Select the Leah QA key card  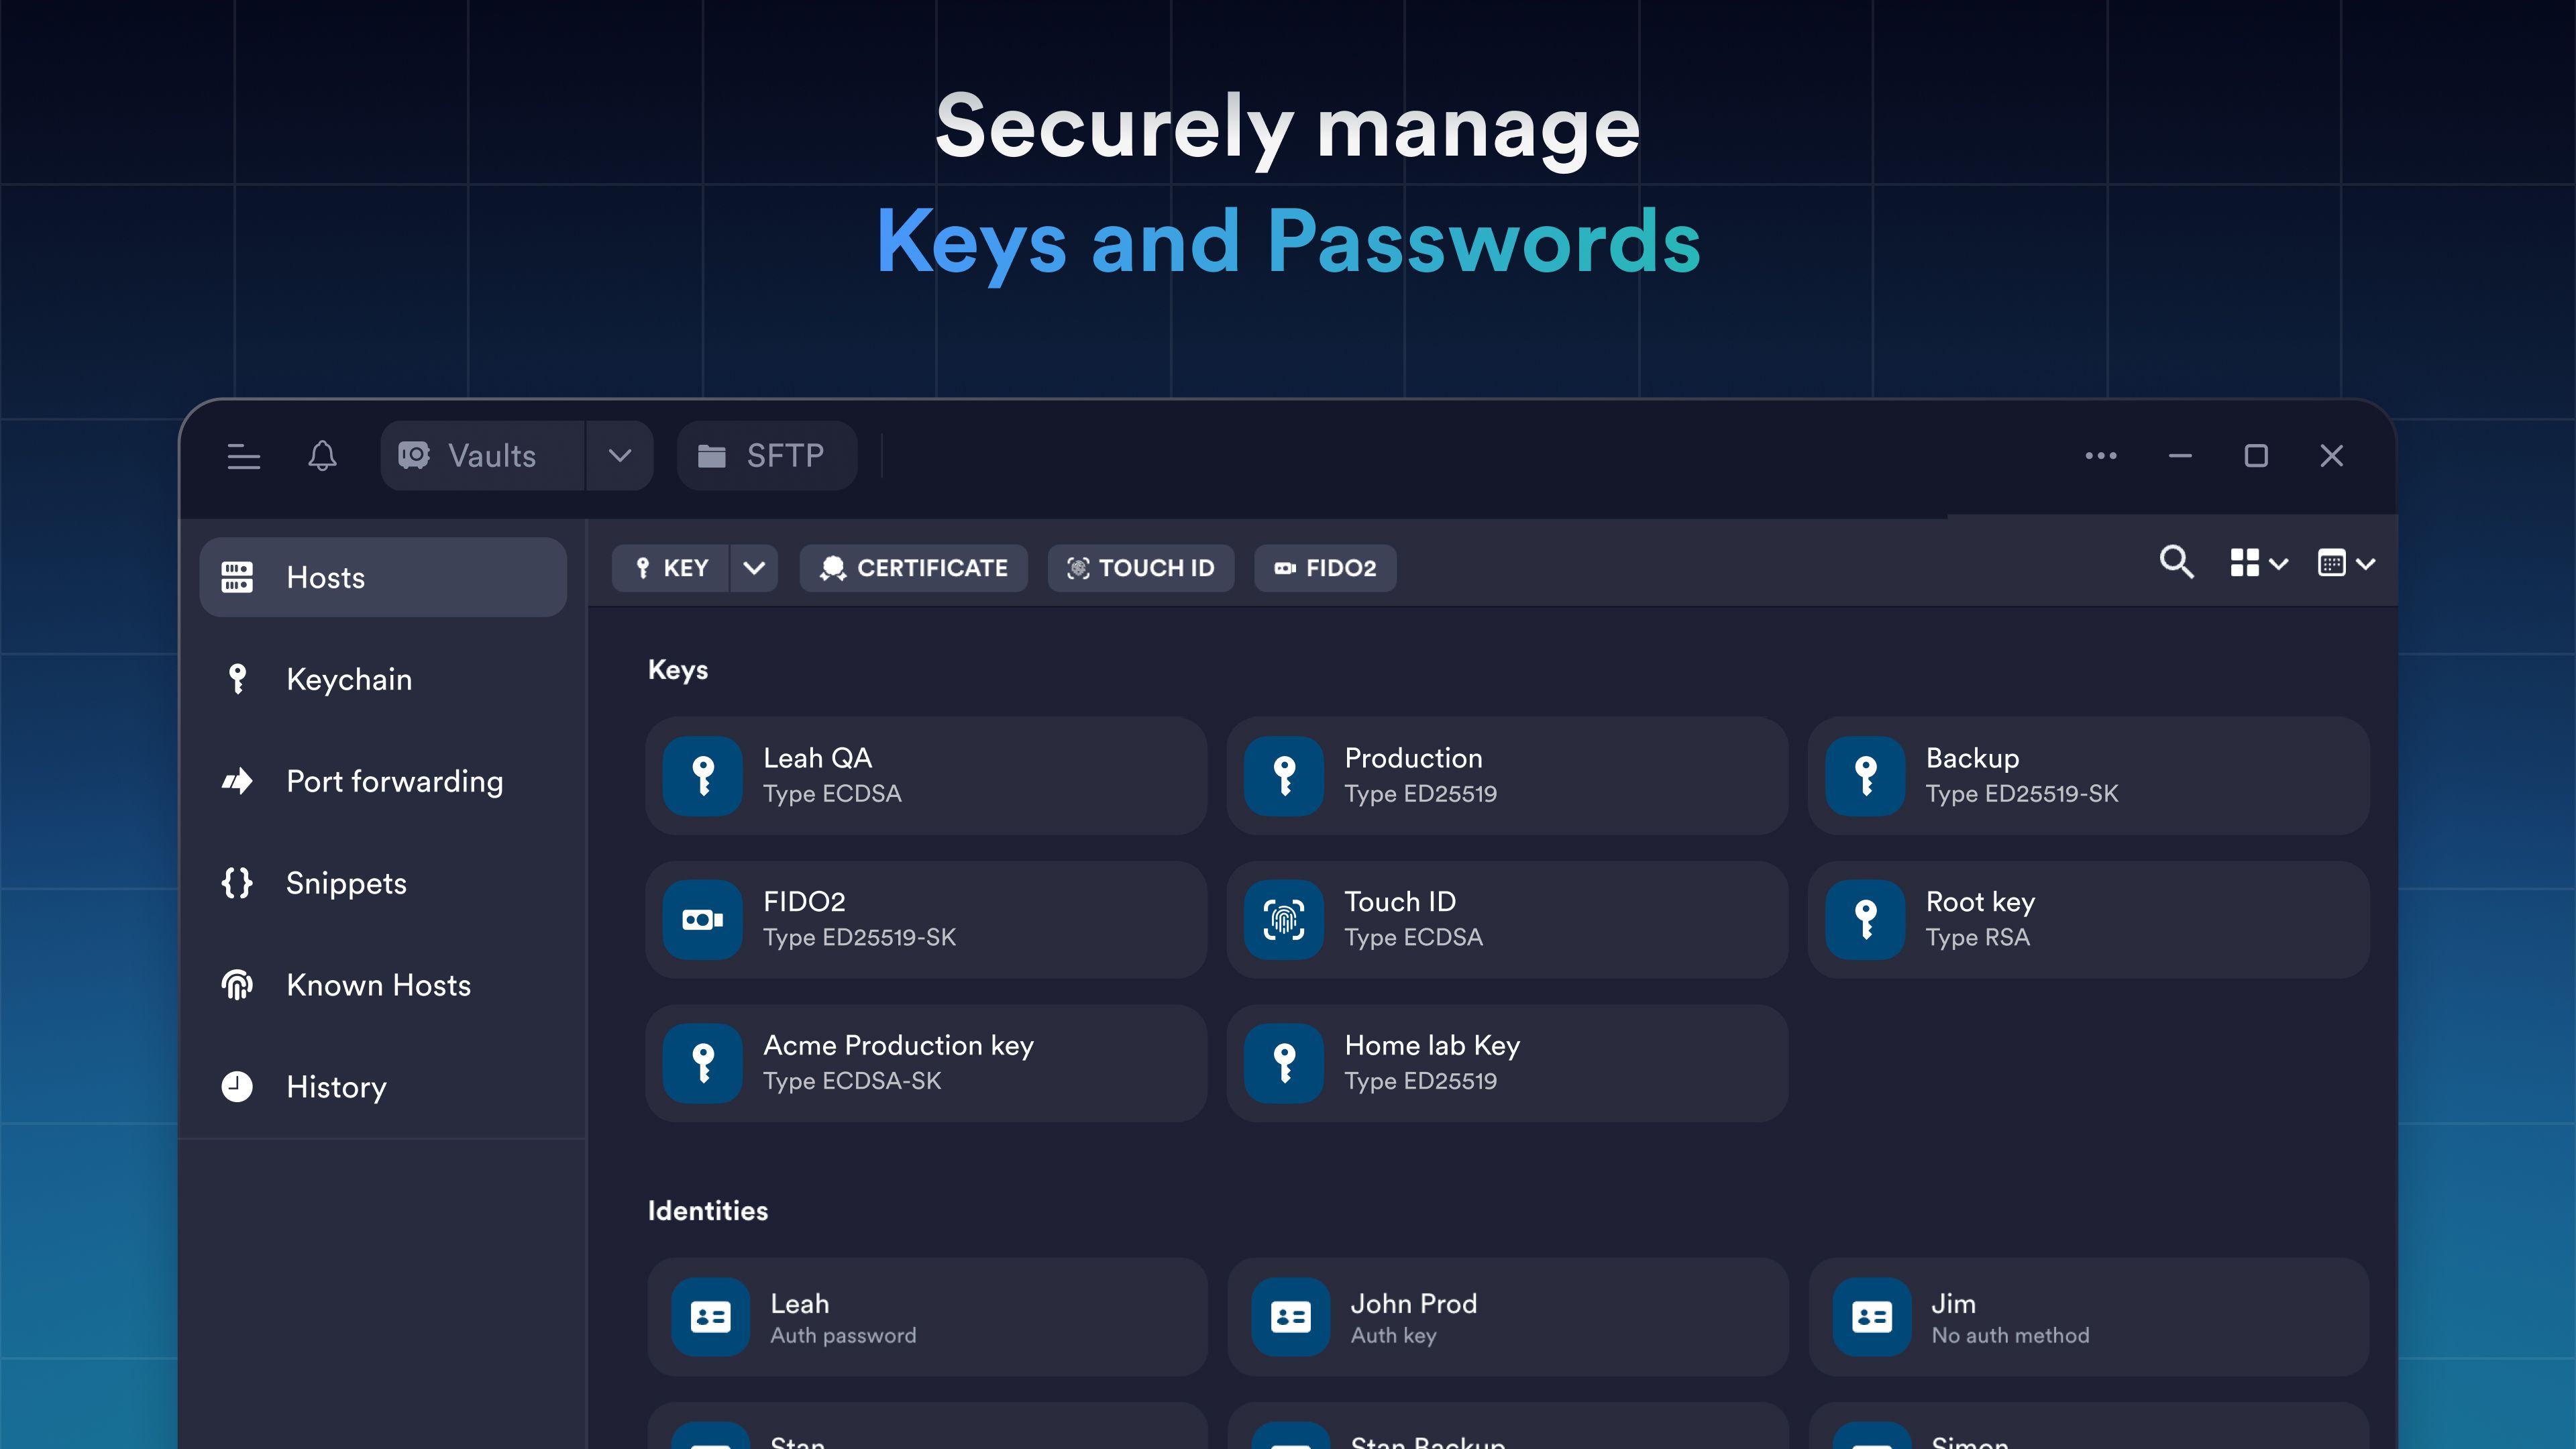[926, 776]
